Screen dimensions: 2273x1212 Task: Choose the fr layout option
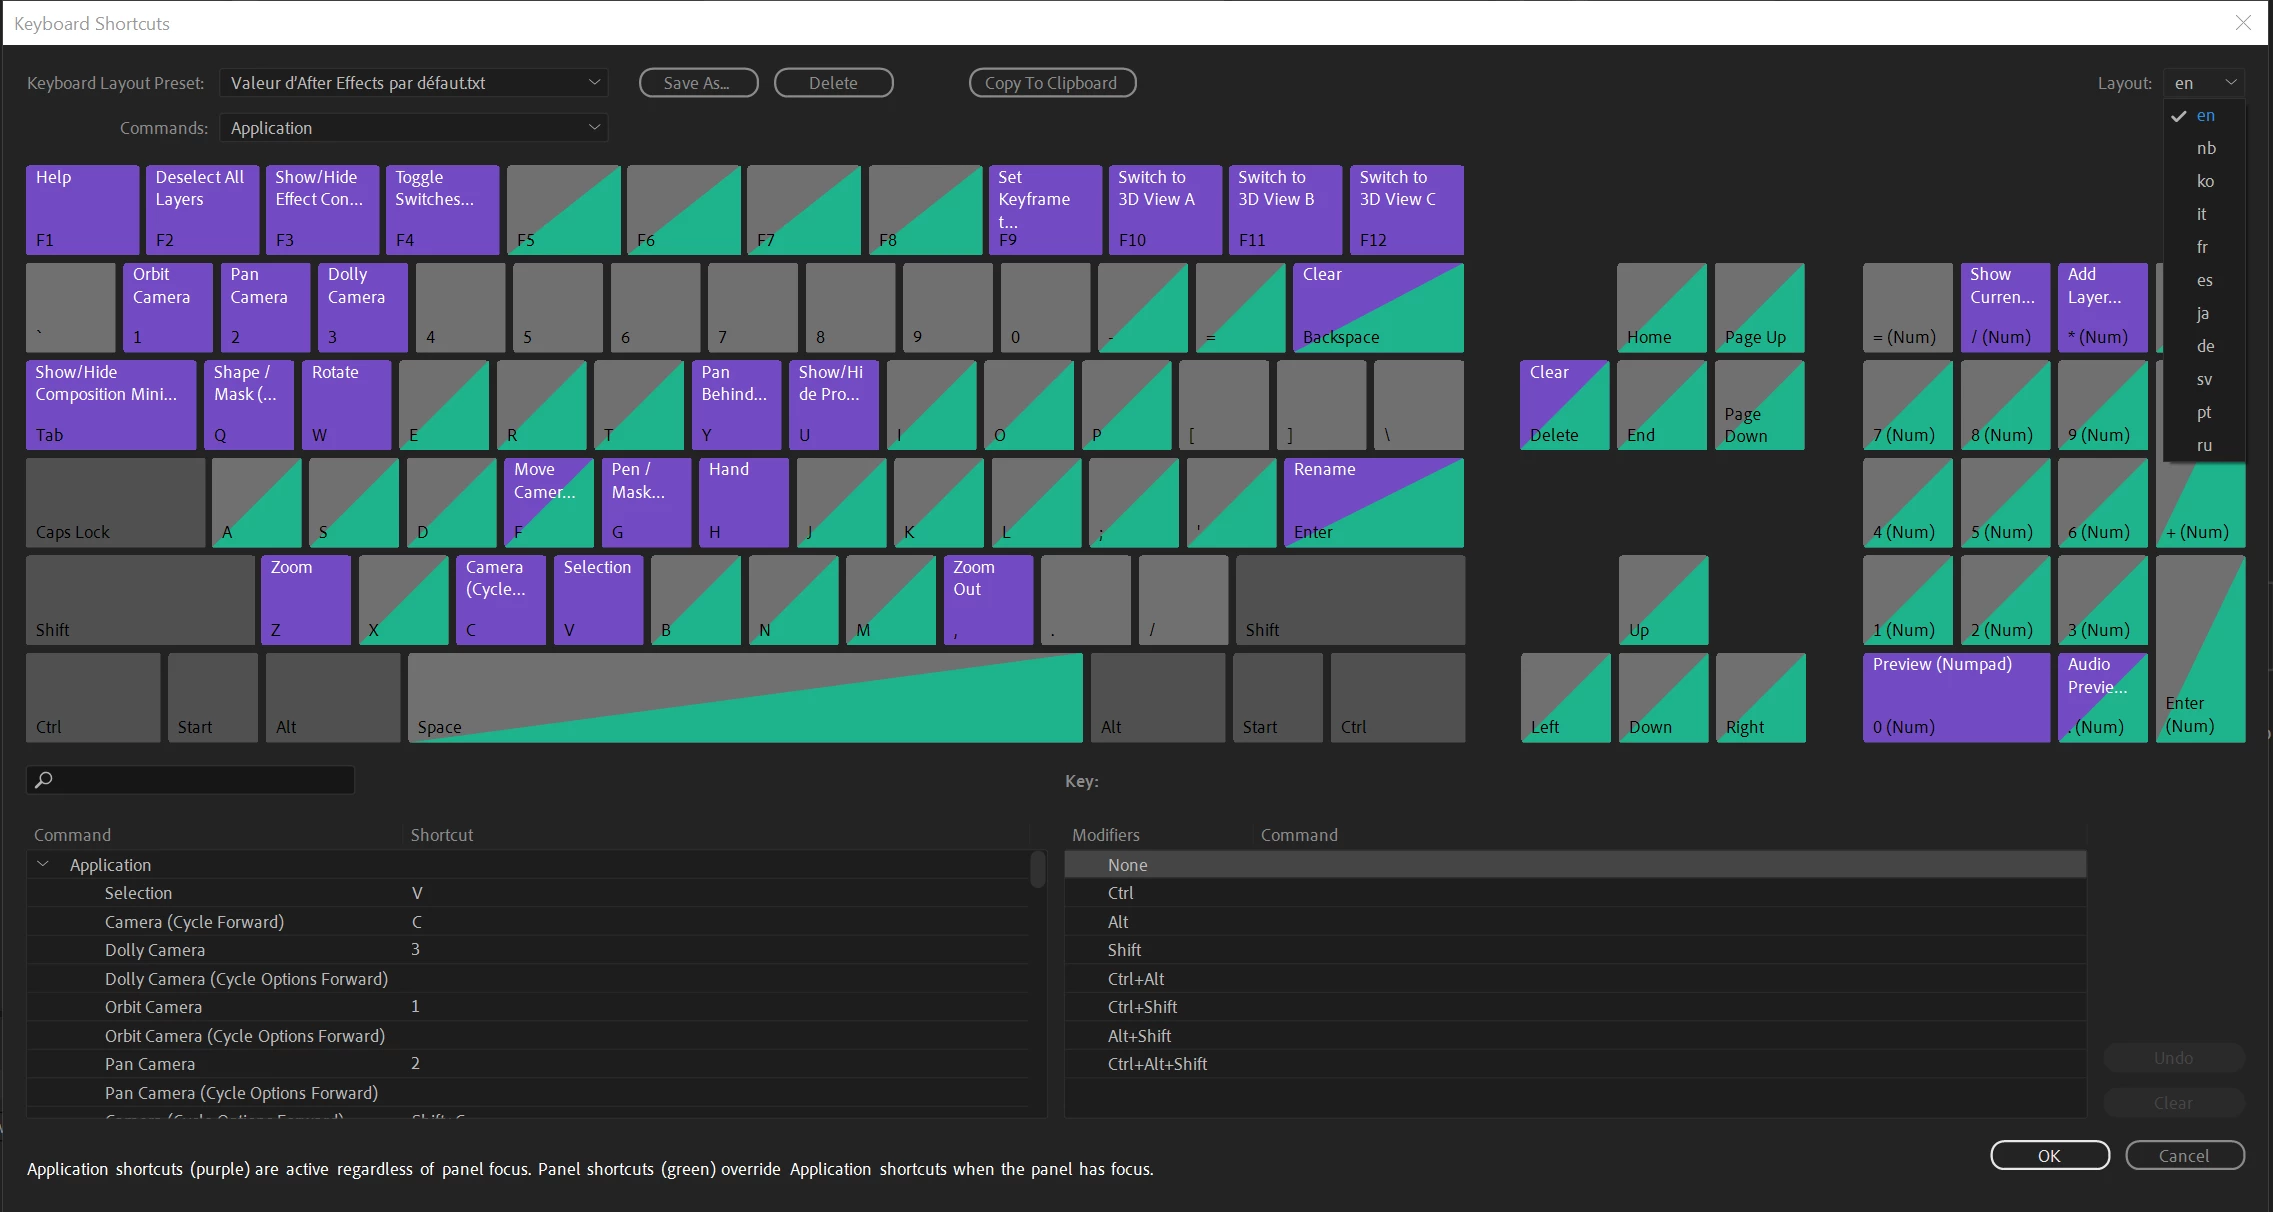coord(2201,247)
